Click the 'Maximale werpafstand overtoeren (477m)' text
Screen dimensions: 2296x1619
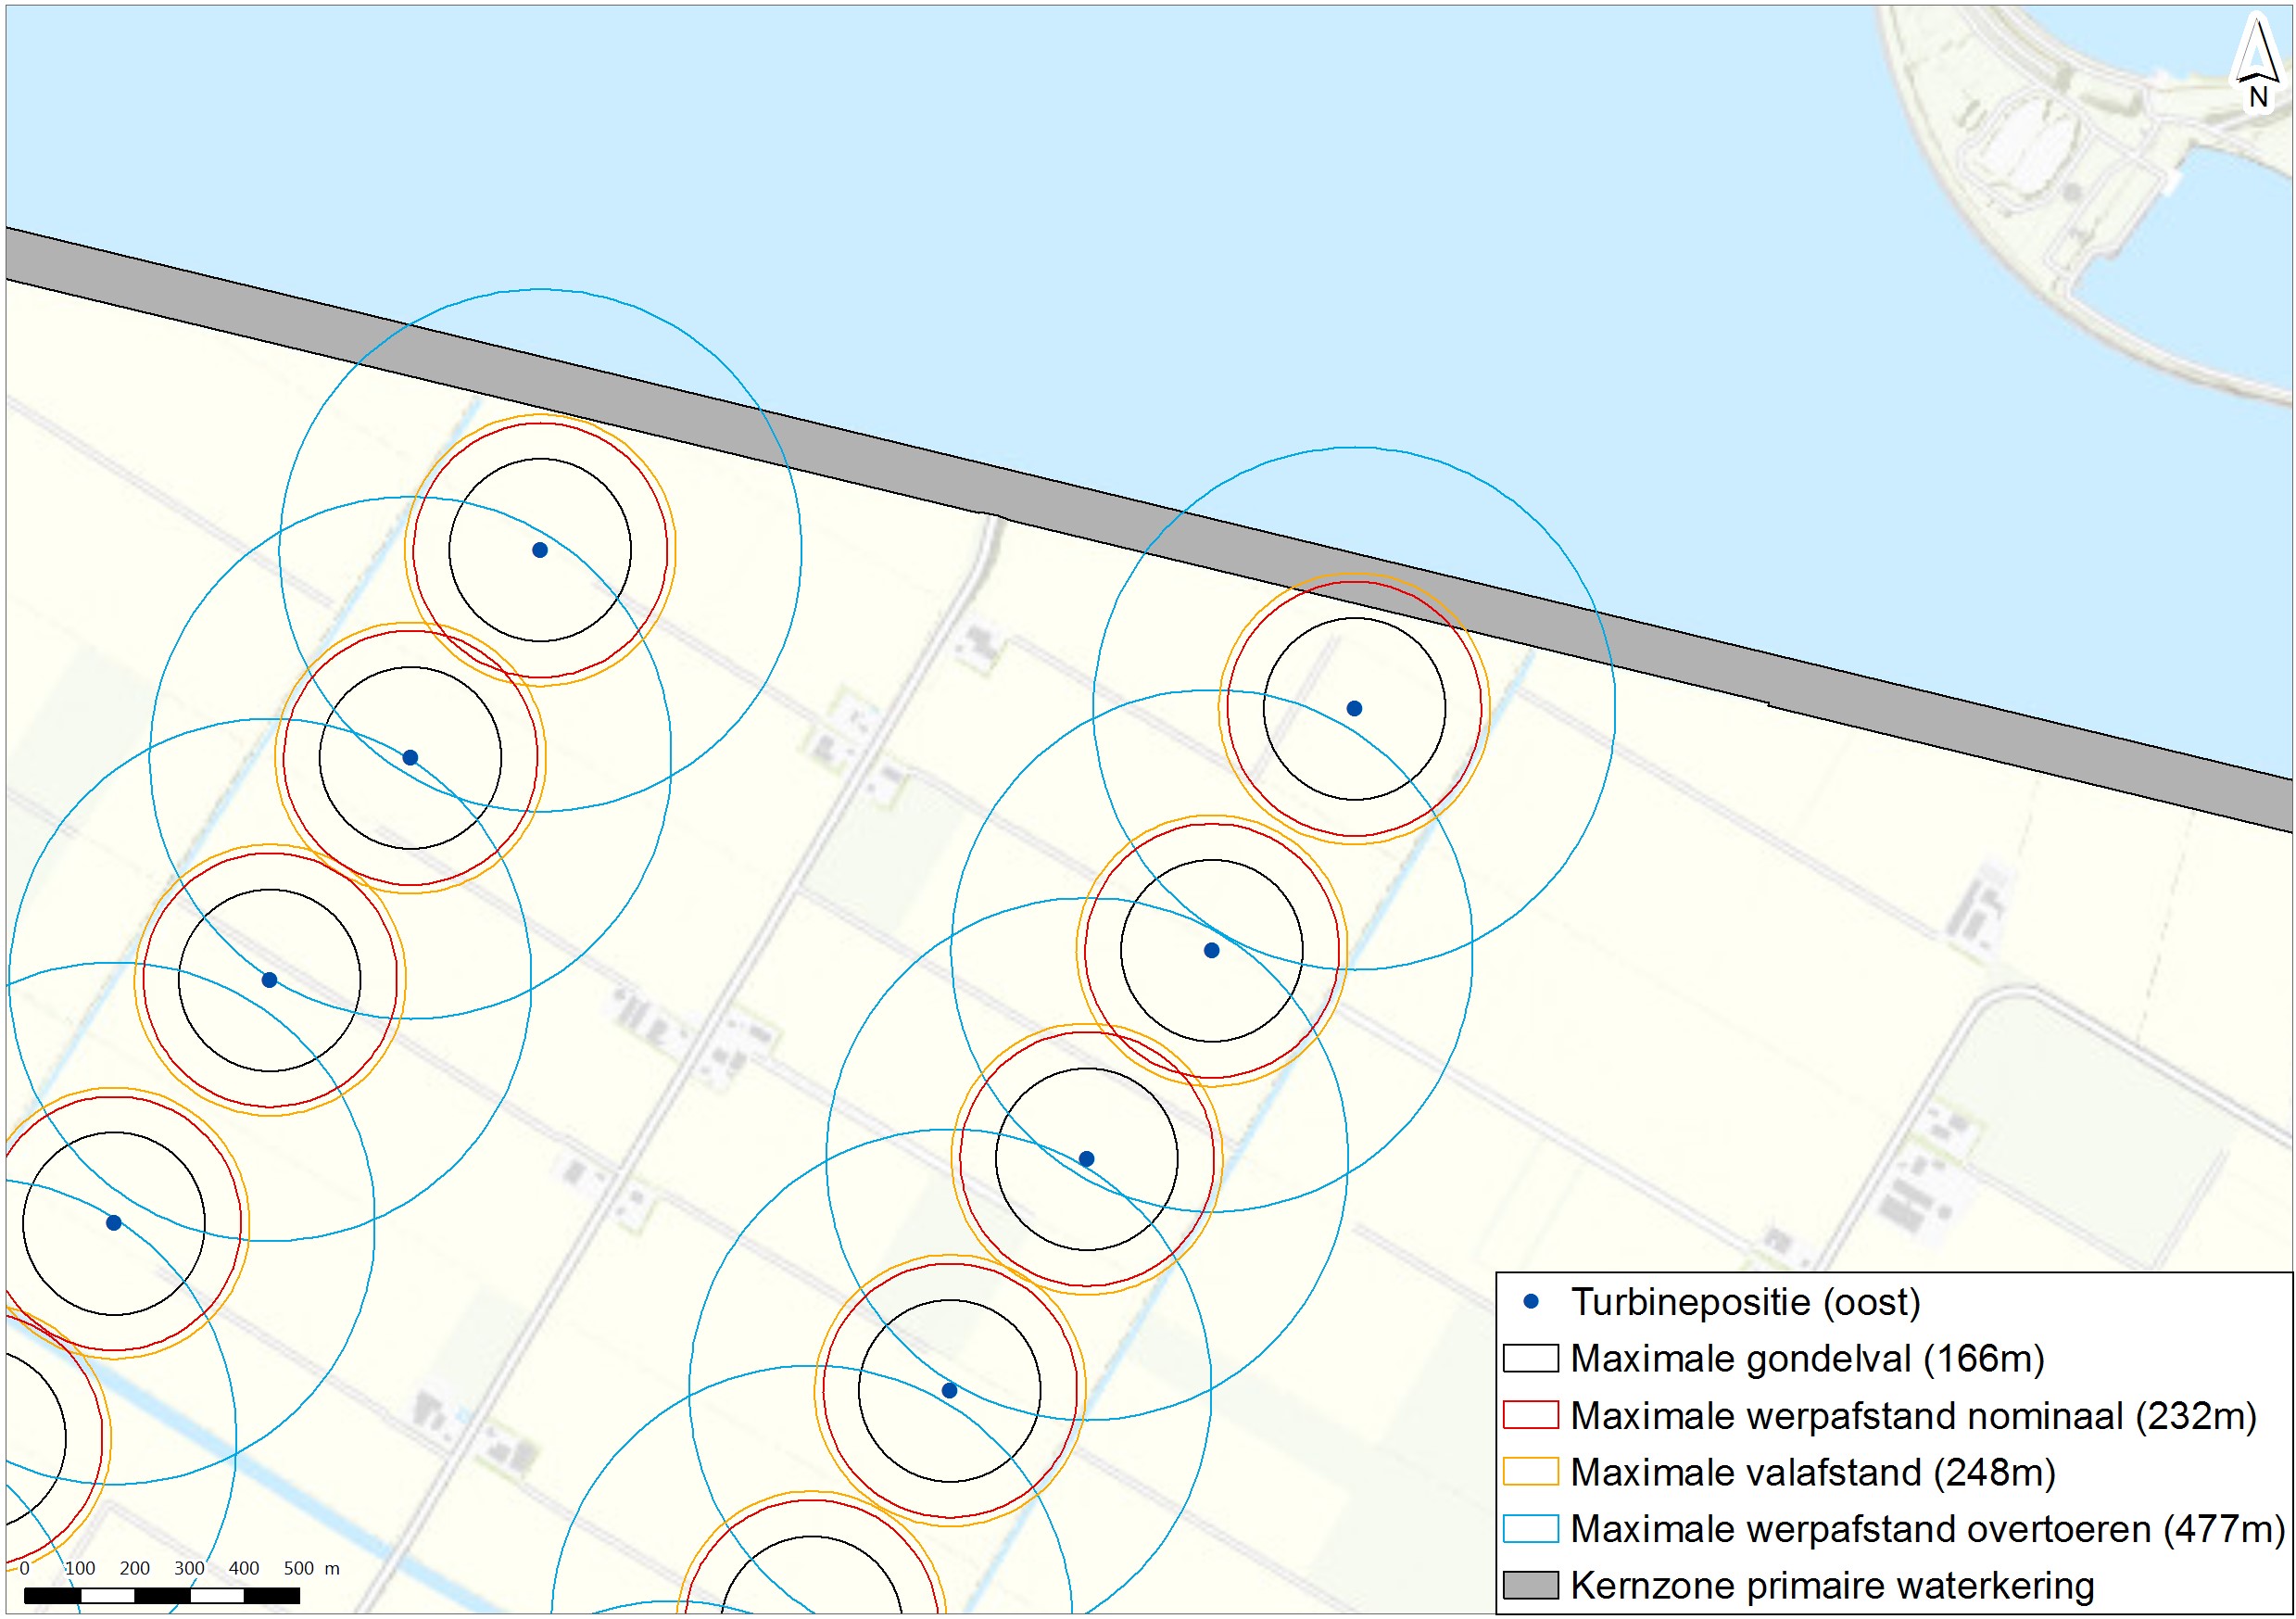pos(1927,1529)
